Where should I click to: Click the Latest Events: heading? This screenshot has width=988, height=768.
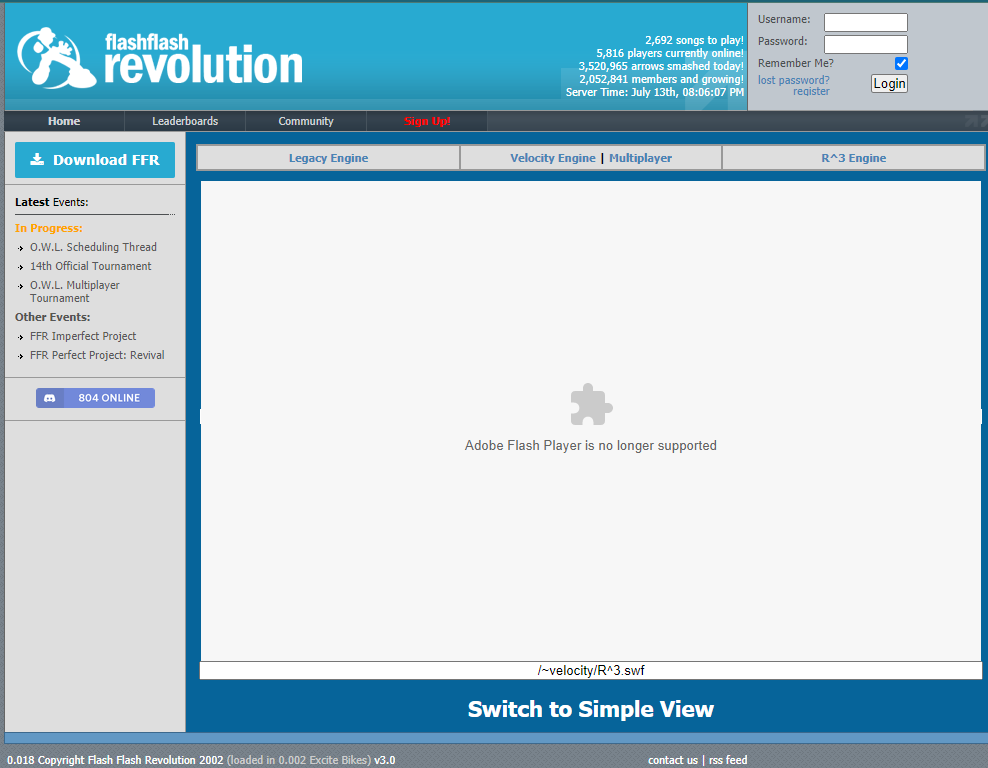52,202
